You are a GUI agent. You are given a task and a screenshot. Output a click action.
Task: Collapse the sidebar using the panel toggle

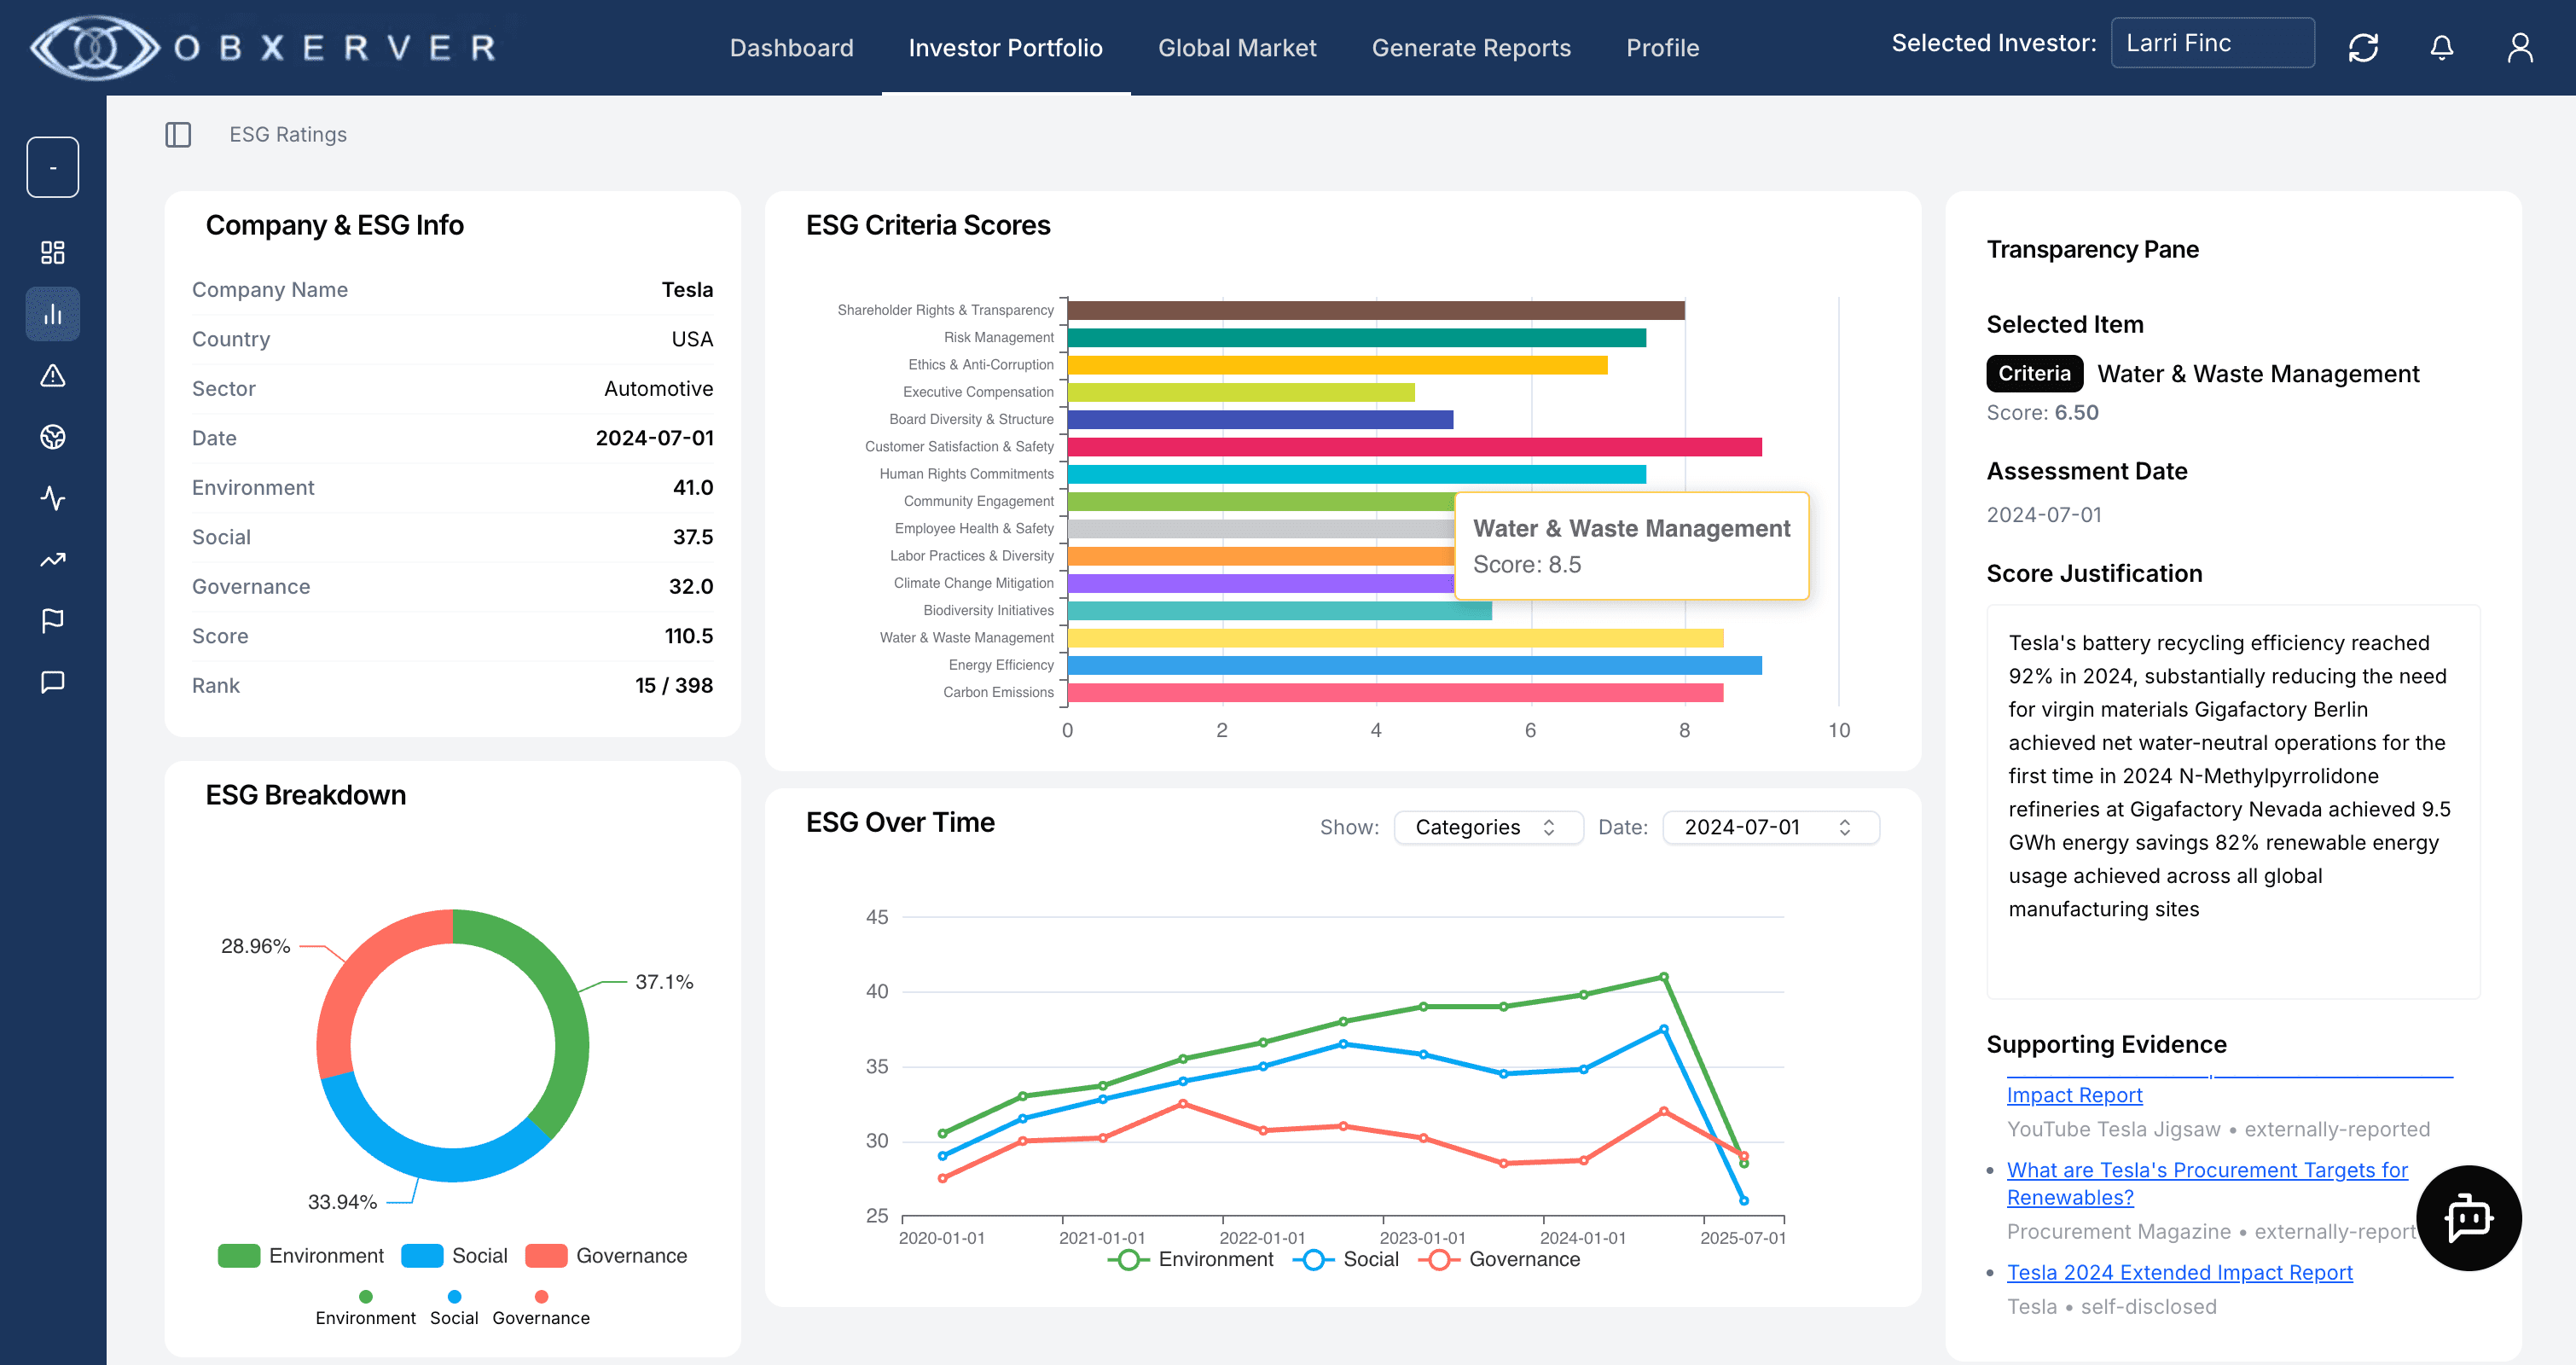coord(179,134)
